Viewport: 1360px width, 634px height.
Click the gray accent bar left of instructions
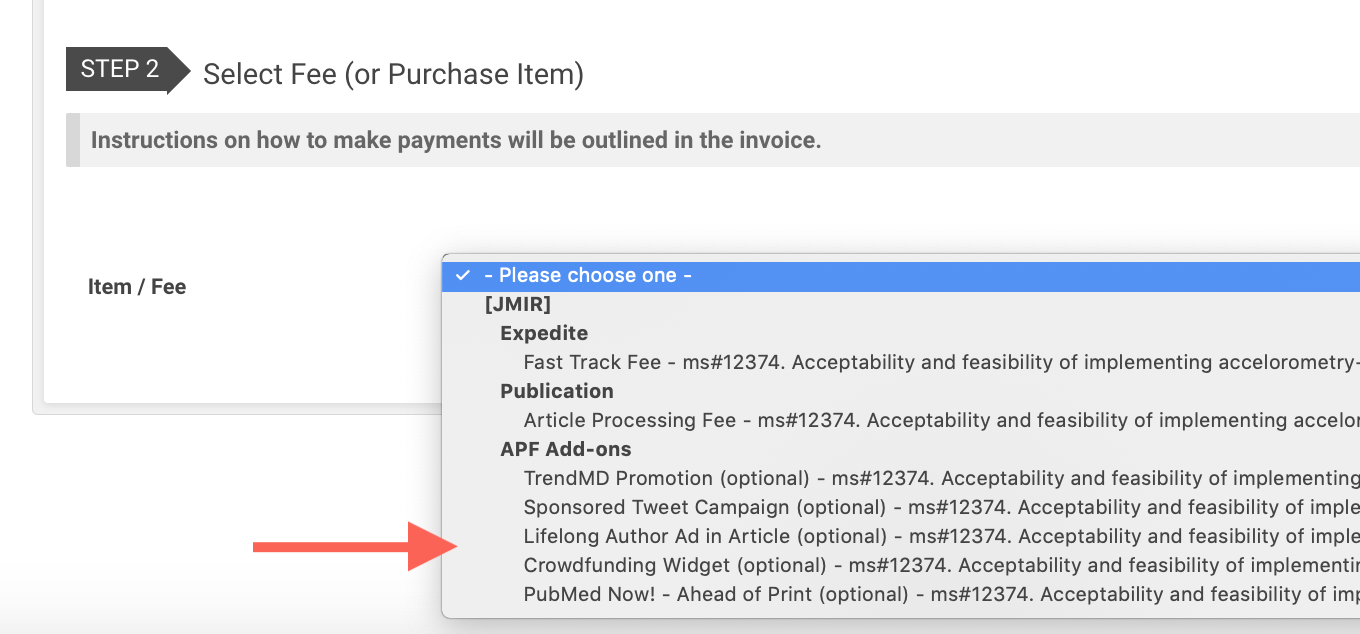72,140
